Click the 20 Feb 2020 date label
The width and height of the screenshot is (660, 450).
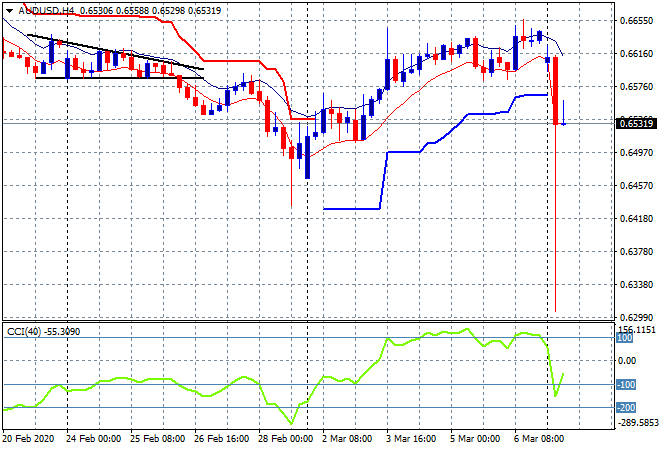[x=28, y=438]
